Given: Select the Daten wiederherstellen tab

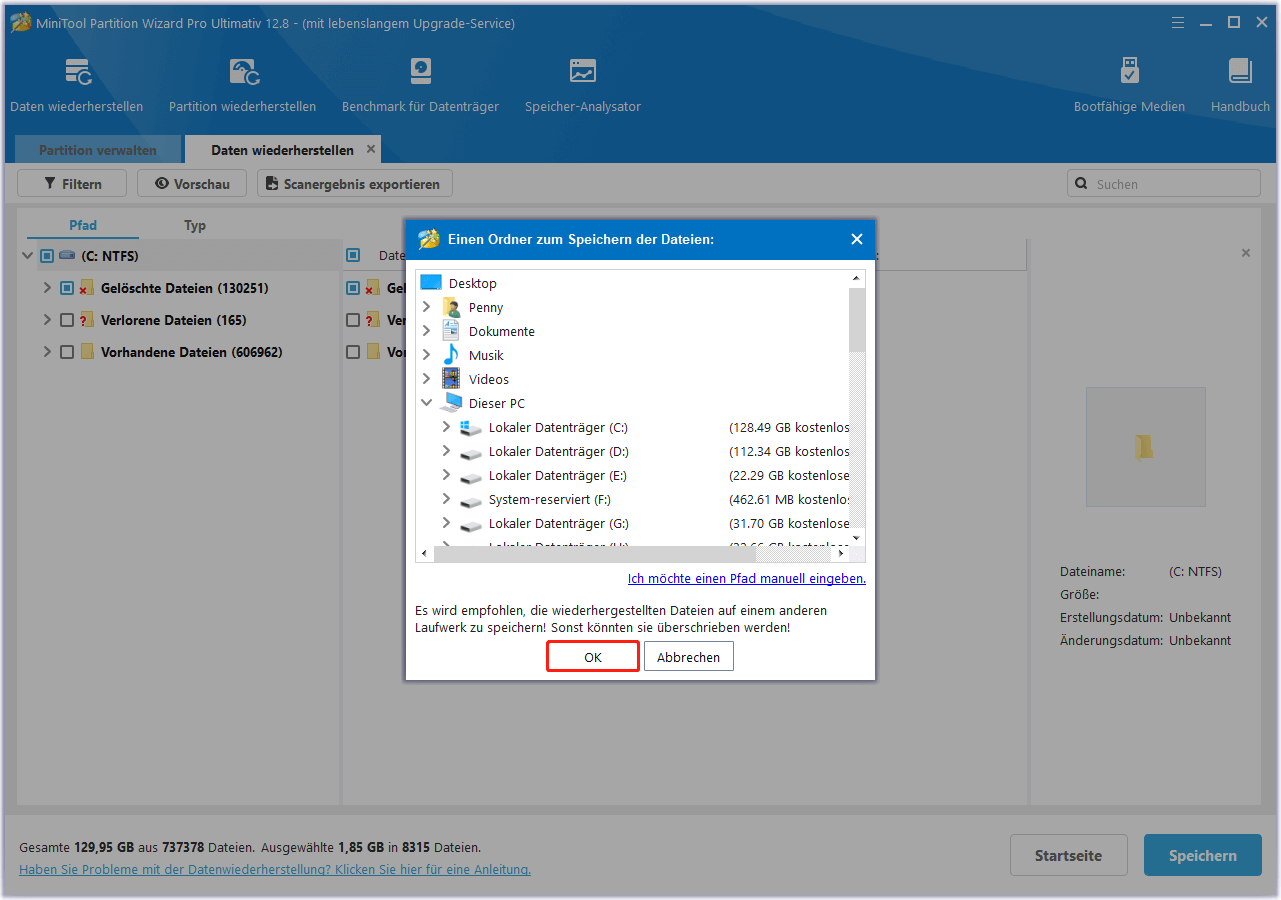Looking at the screenshot, I should click(x=282, y=150).
